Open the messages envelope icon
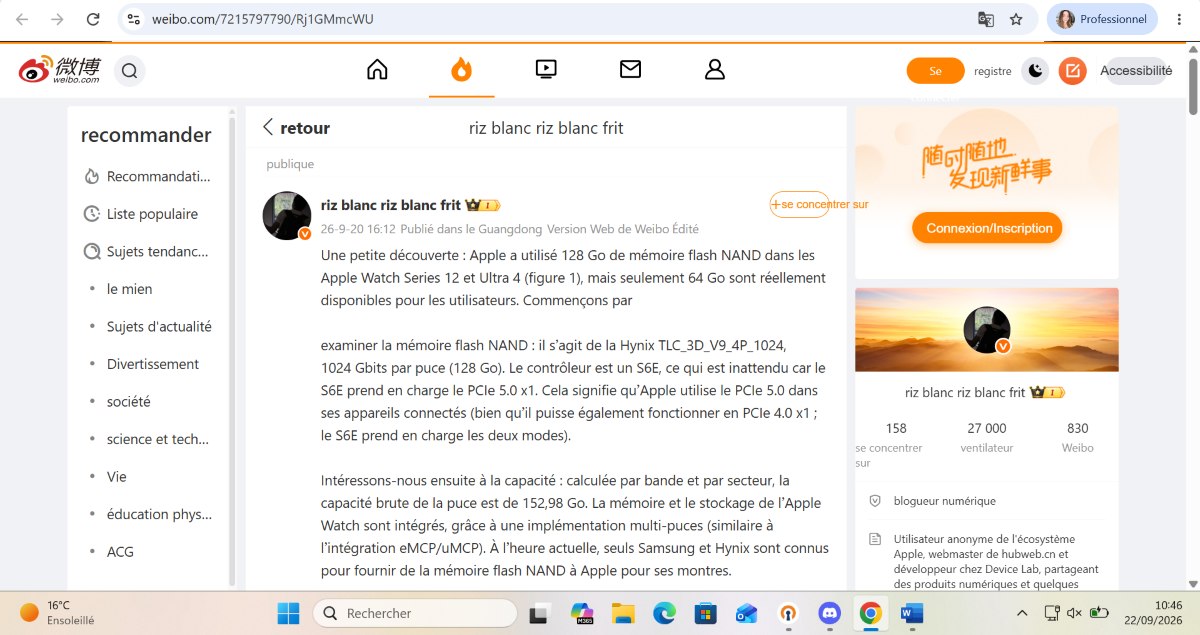 click(630, 69)
